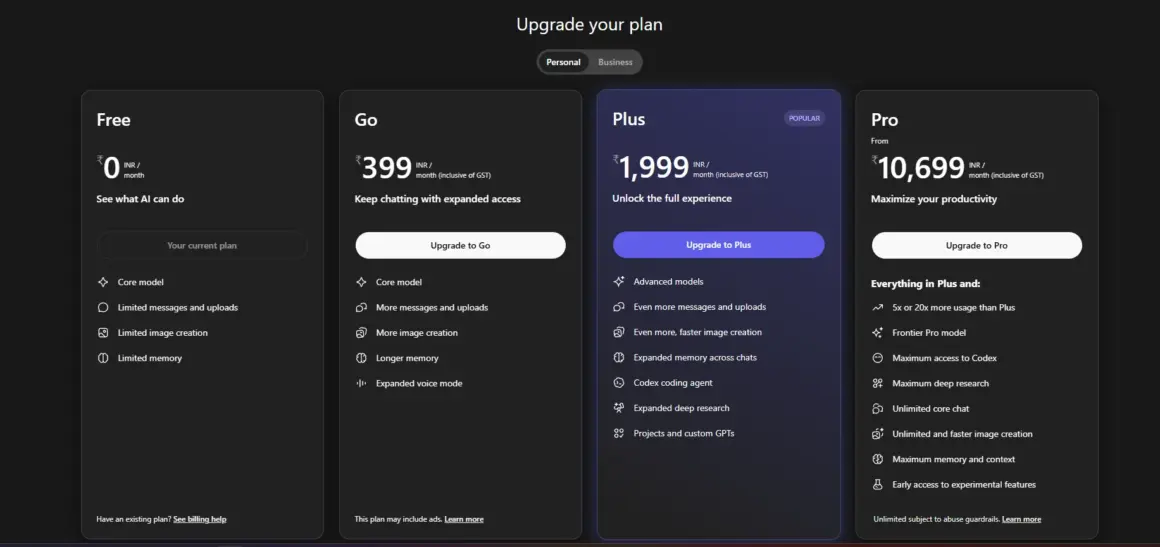Click the Popular badge on Plus plan
The height and width of the screenshot is (547, 1160).
tap(804, 118)
